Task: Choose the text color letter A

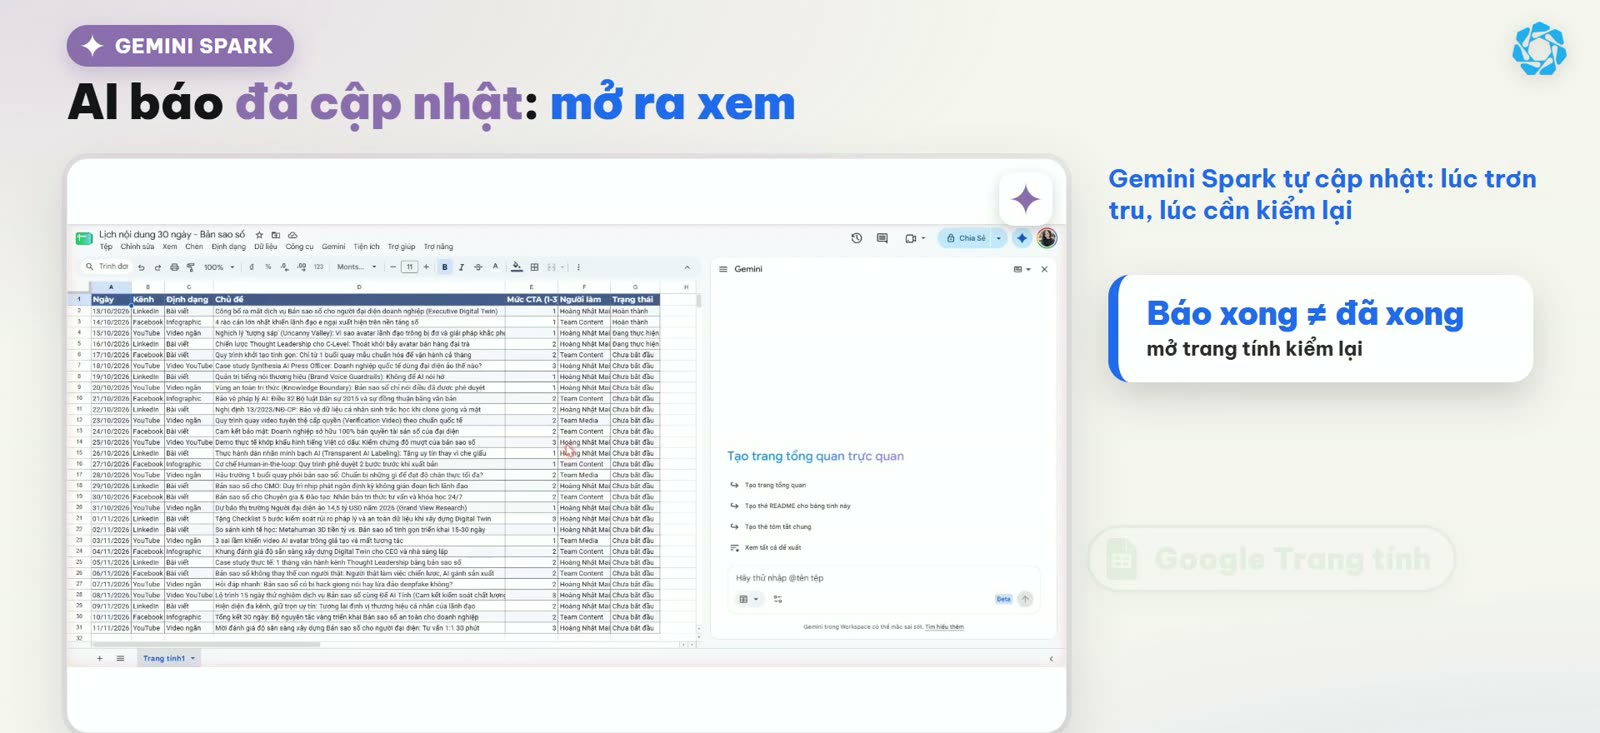Action: coord(495,267)
